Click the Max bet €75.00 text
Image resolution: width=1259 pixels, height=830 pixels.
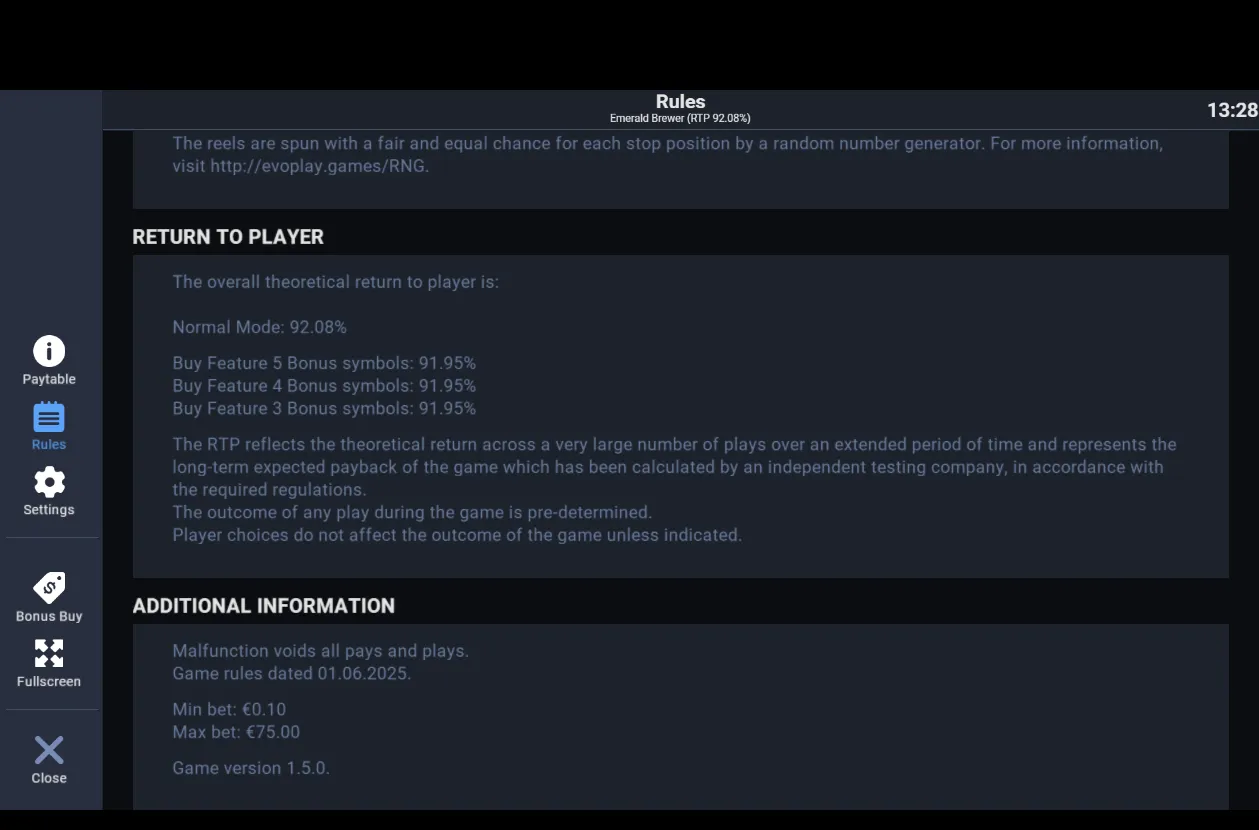click(x=236, y=732)
